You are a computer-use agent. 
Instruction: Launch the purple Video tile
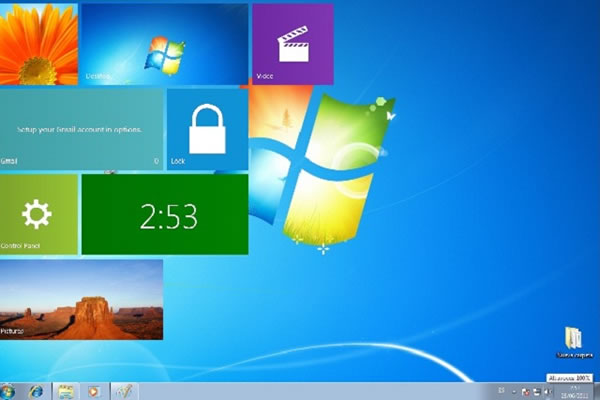293,44
